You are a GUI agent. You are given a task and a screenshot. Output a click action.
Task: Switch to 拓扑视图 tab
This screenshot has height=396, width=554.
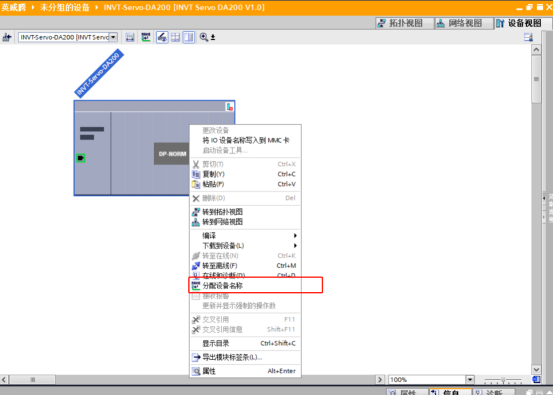tap(401, 23)
